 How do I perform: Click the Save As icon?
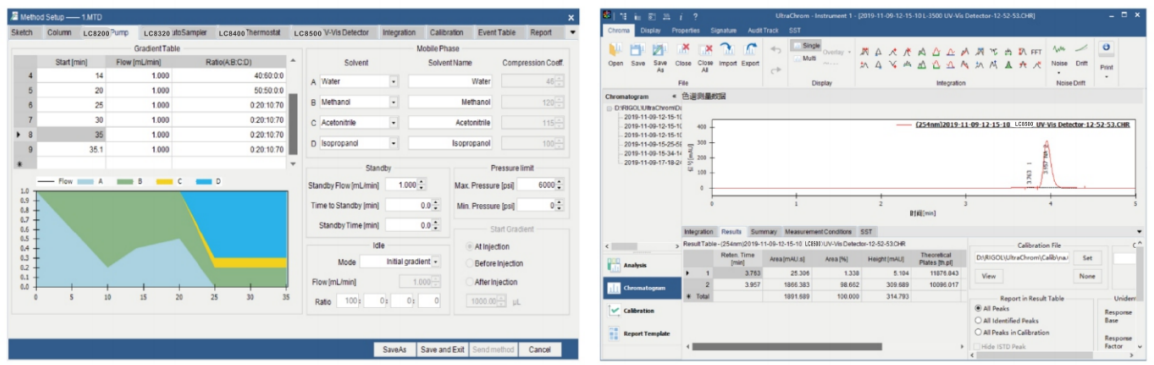(659, 50)
